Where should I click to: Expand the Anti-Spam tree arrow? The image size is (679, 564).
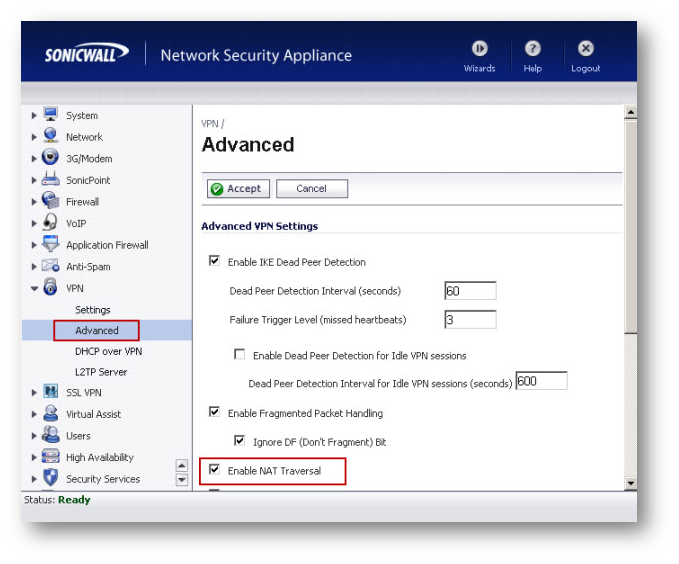pyautogui.click(x=34, y=267)
